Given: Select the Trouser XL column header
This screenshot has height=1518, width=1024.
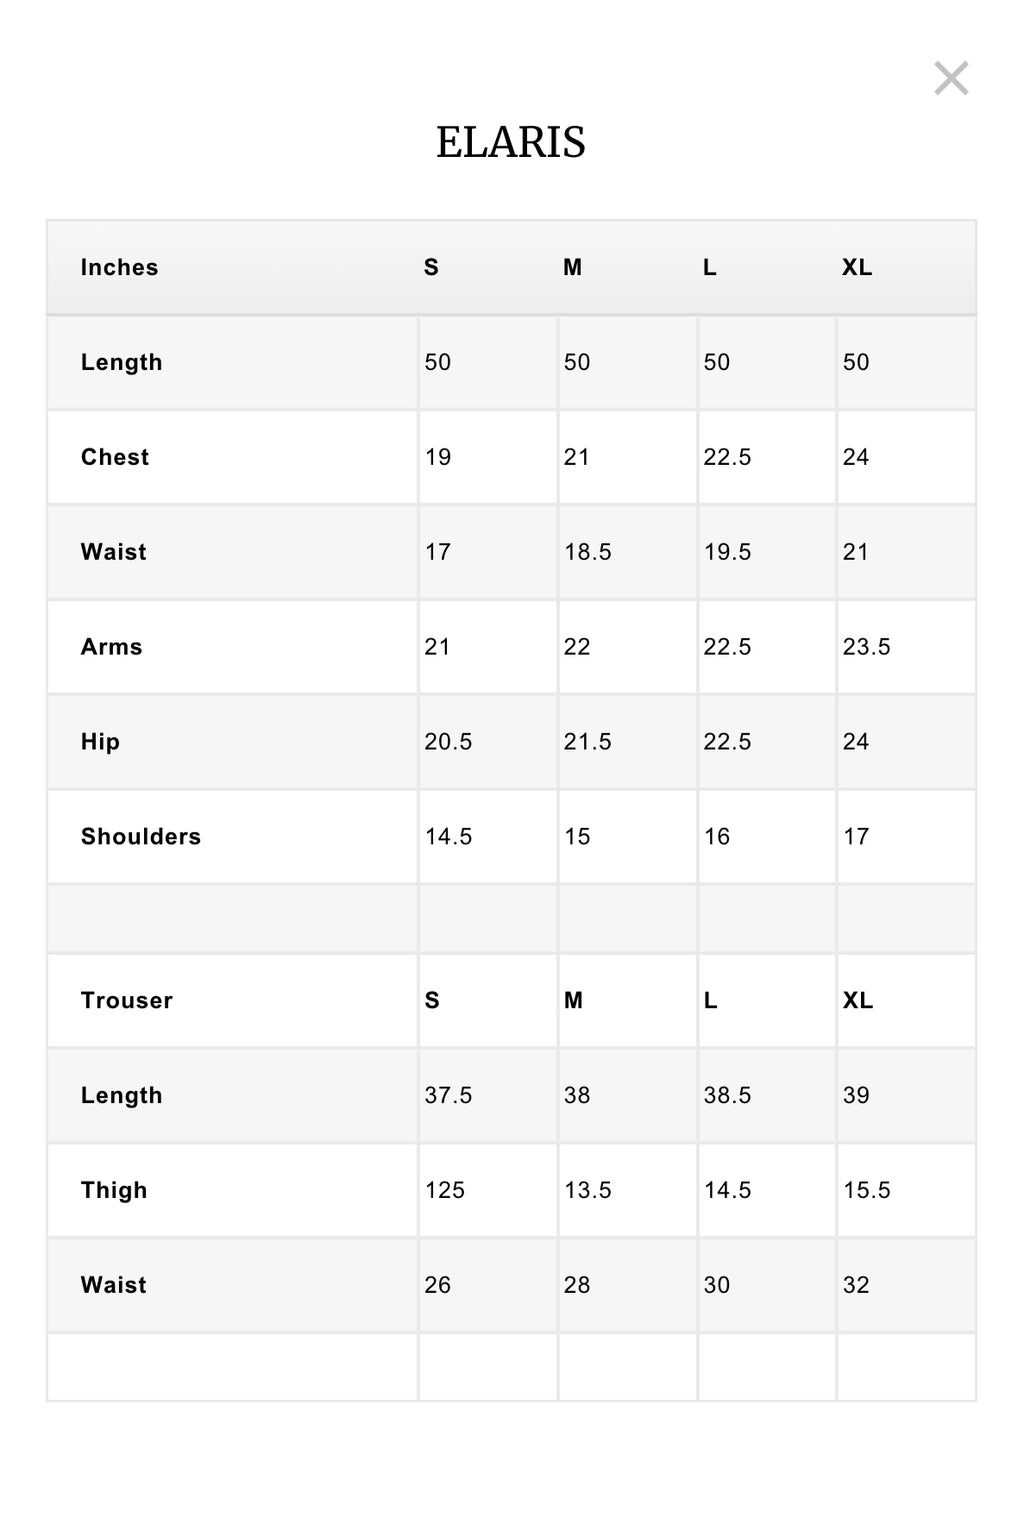Looking at the screenshot, I should (x=858, y=1001).
